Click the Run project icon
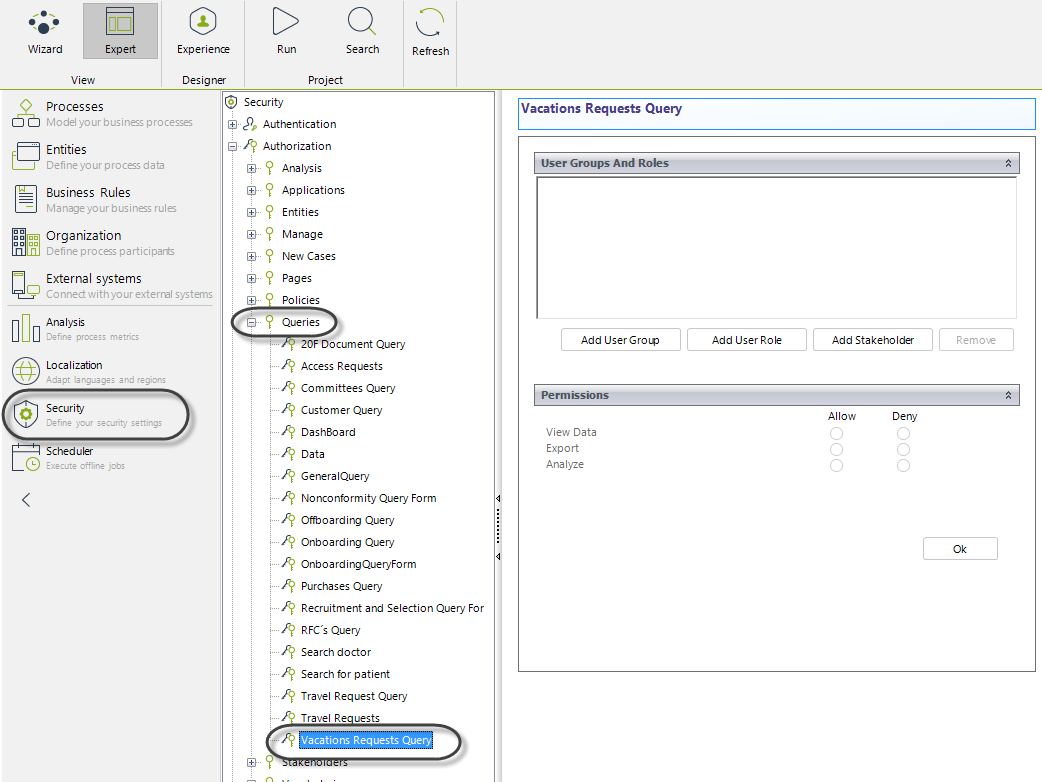The image size is (1042, 782). [x=286, y=31]
